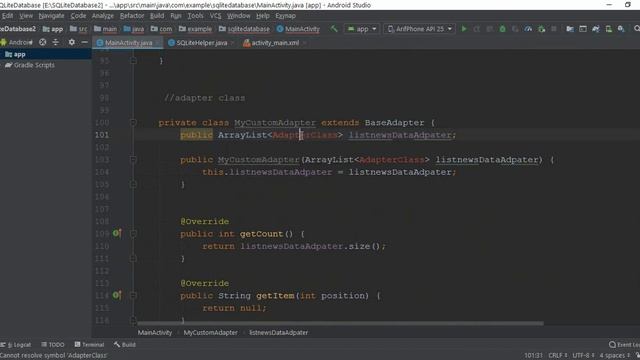Open the AVD Manager phone icon
Image resolution: width=640 pixels, height=360 pixels.
tap(609, 29)
